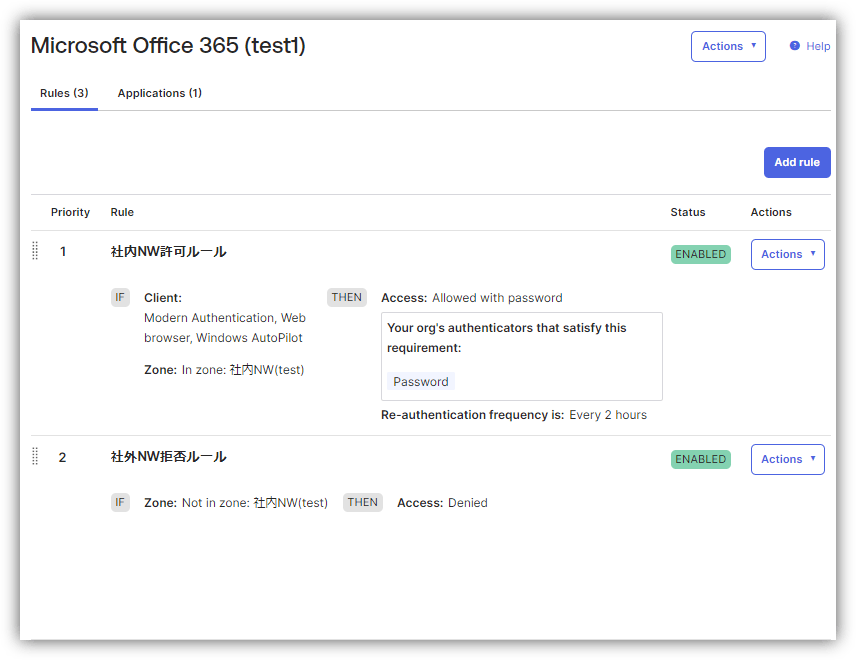Click the Status column header
Viewport: 856px width, 660px height.
[688, 212]
